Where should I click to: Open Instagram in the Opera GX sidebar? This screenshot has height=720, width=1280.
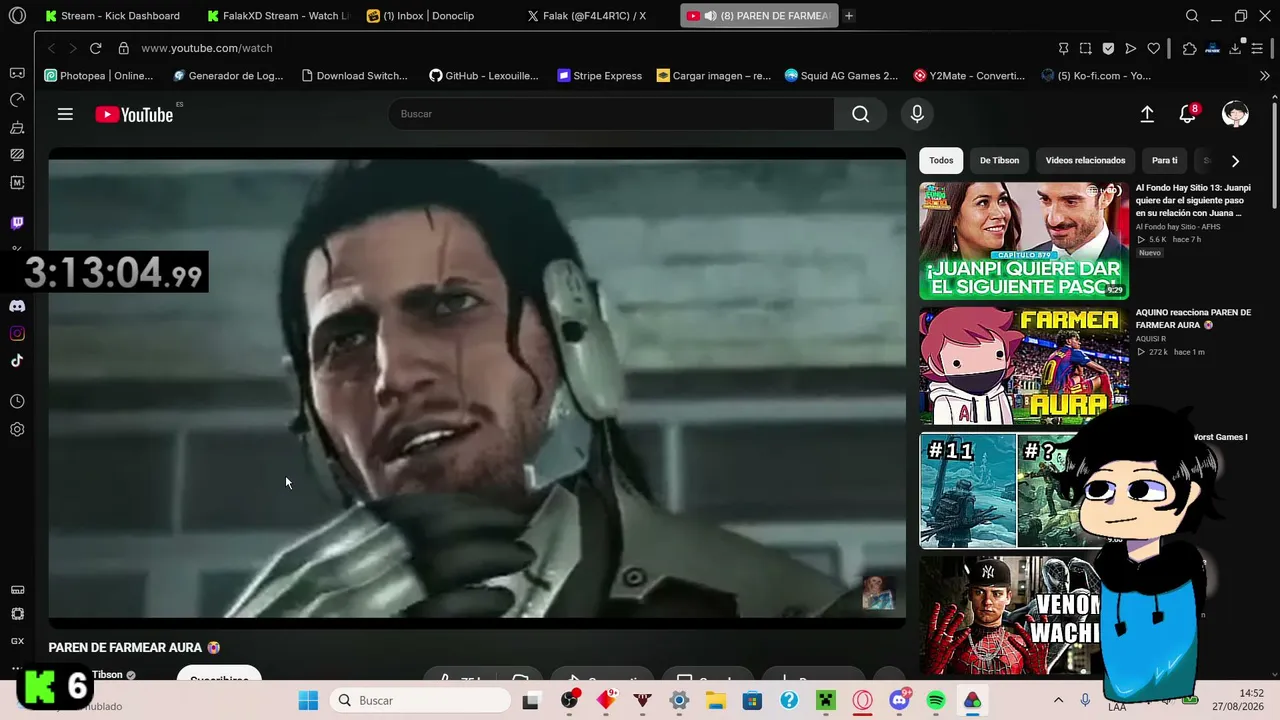pyautogui.click(x=17, y=333)
